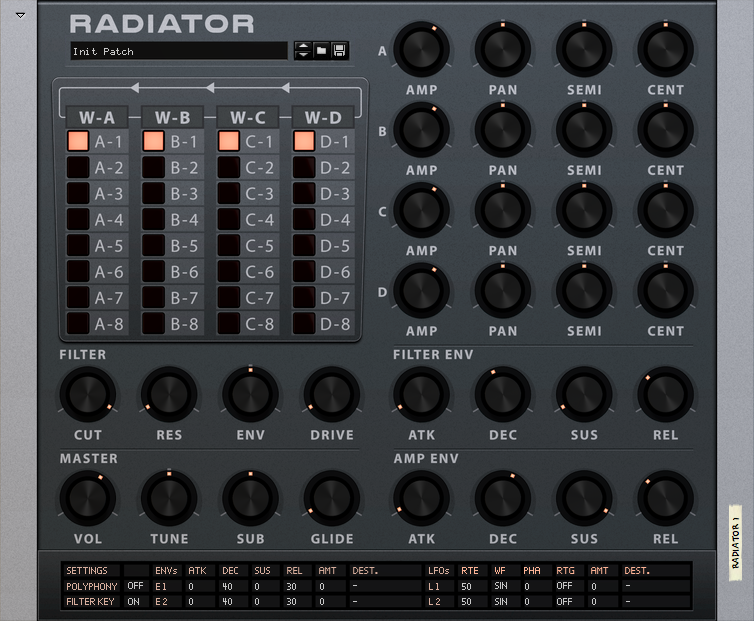This screenshot has height=621, width=754.
Task: Toggle the lit A-1 wave button
Action: coord(78,141)
